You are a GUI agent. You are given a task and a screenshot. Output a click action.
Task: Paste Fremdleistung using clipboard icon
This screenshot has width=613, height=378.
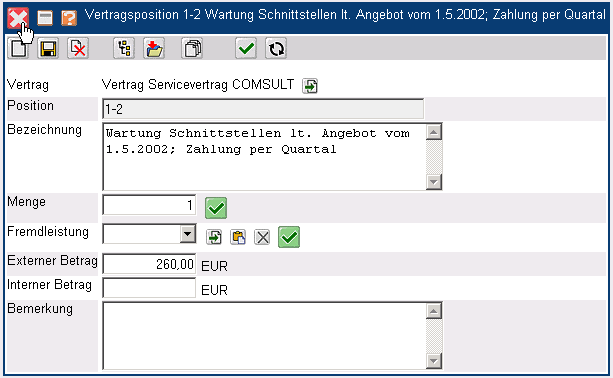click(238, 237)
